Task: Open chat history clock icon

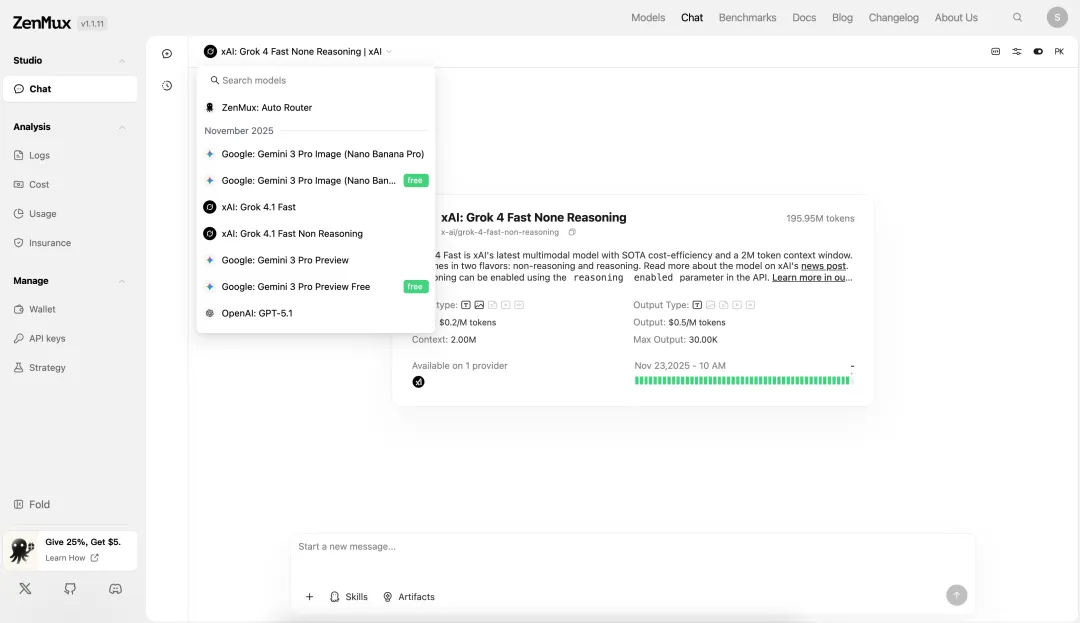Action: tap(167, 86)
